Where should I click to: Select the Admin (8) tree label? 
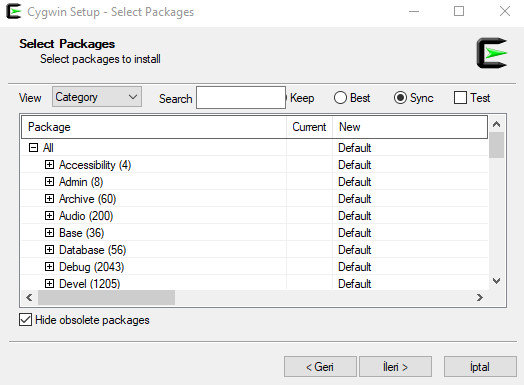point(81,182)
